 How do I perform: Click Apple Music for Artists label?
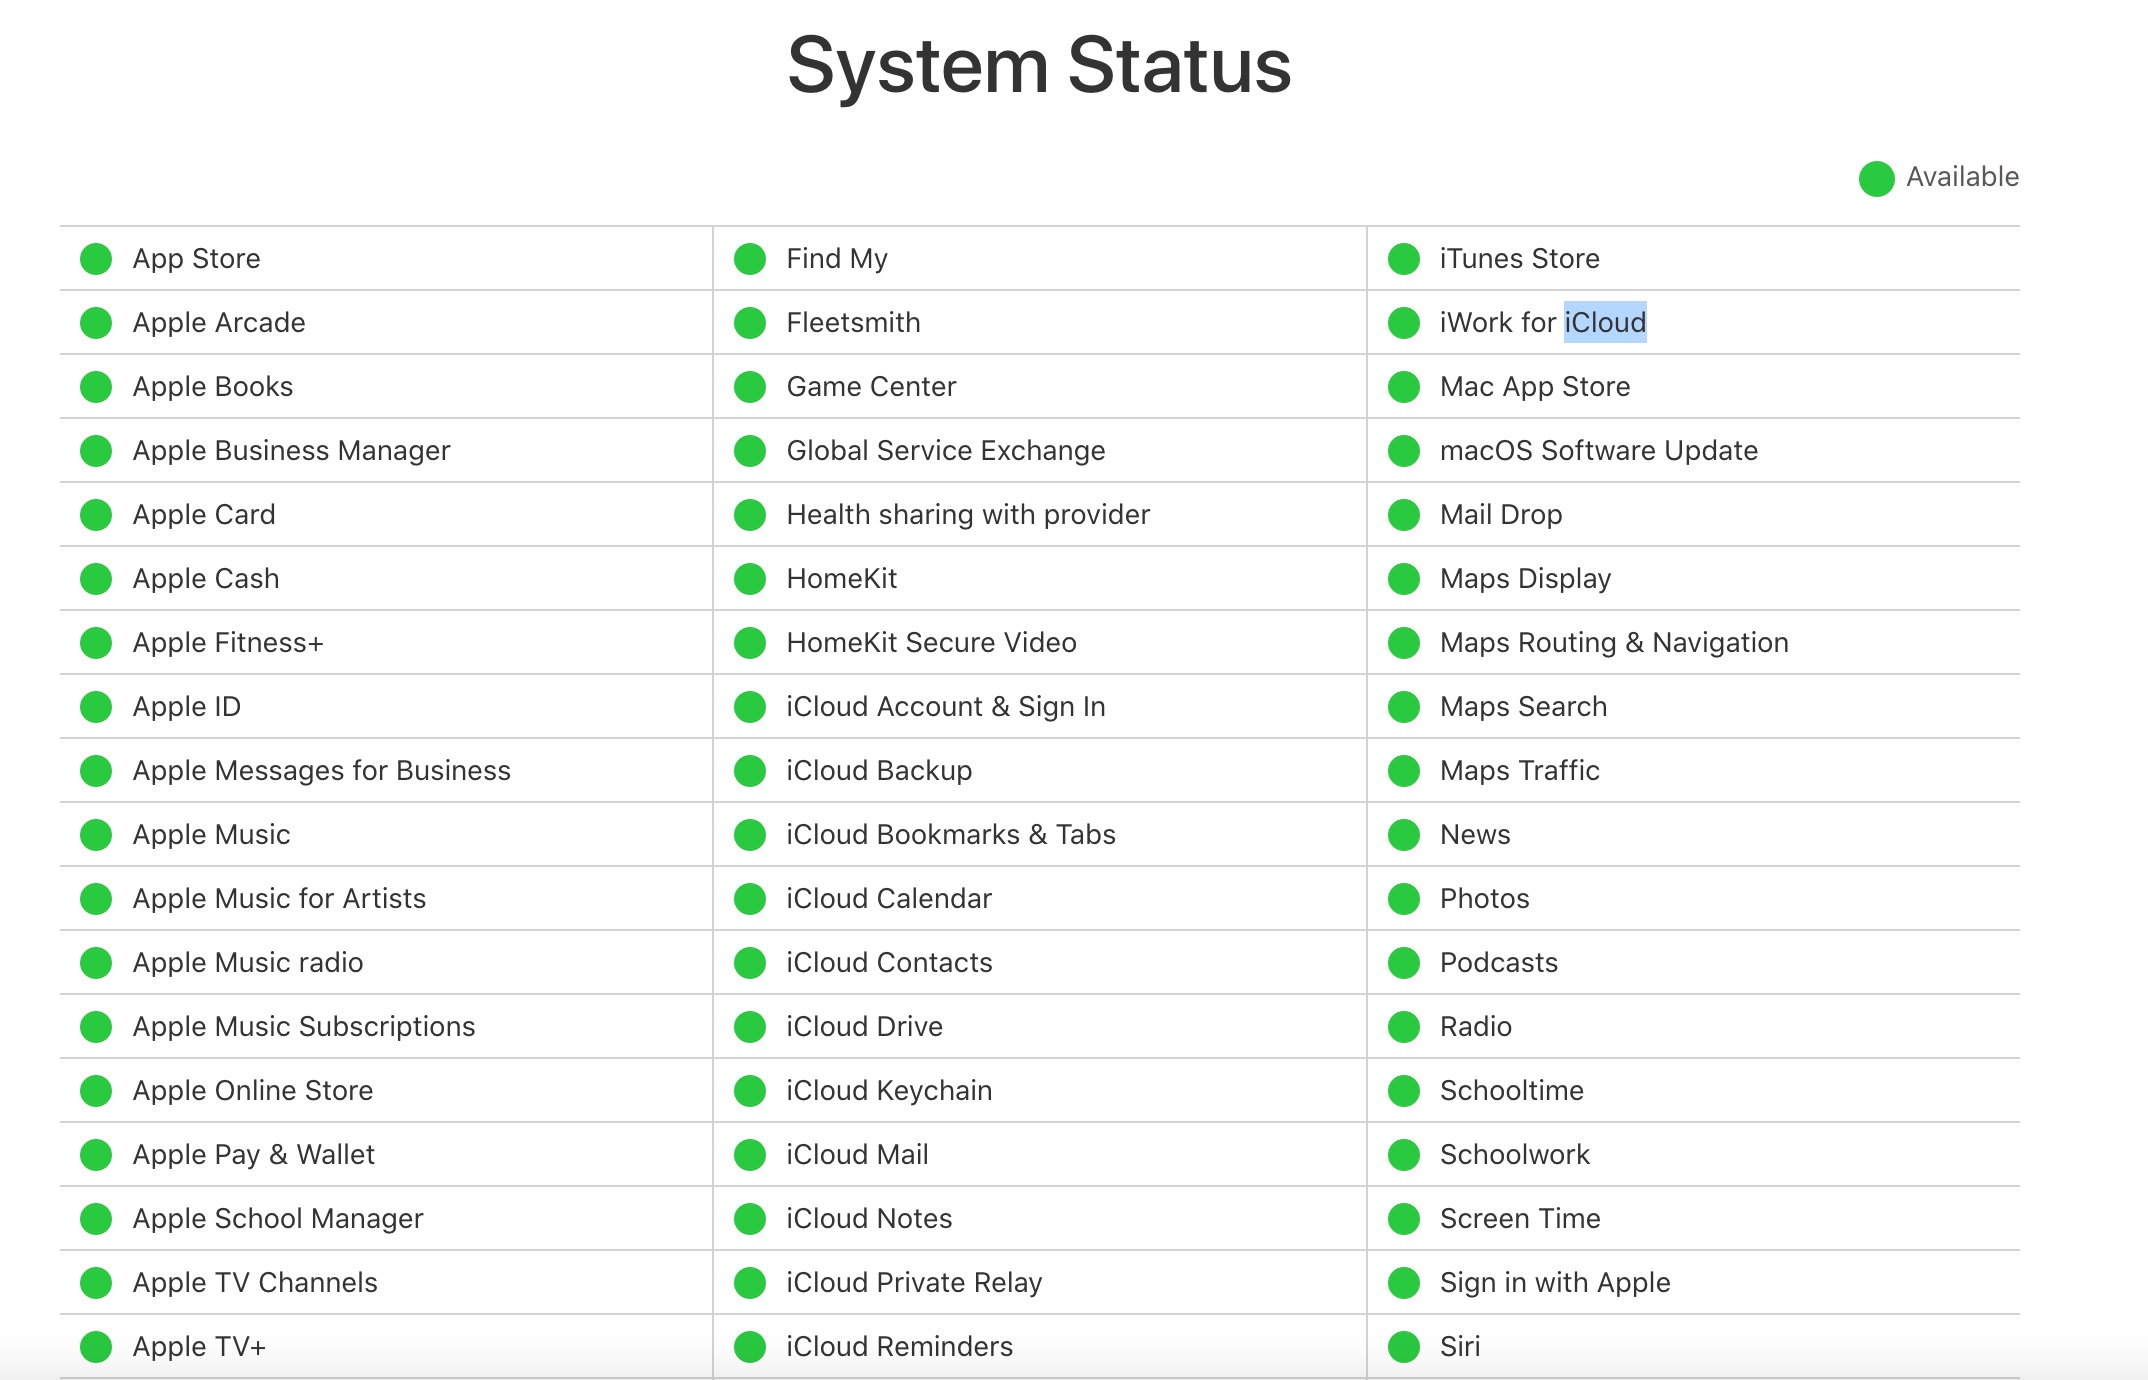tap(280, 899)
